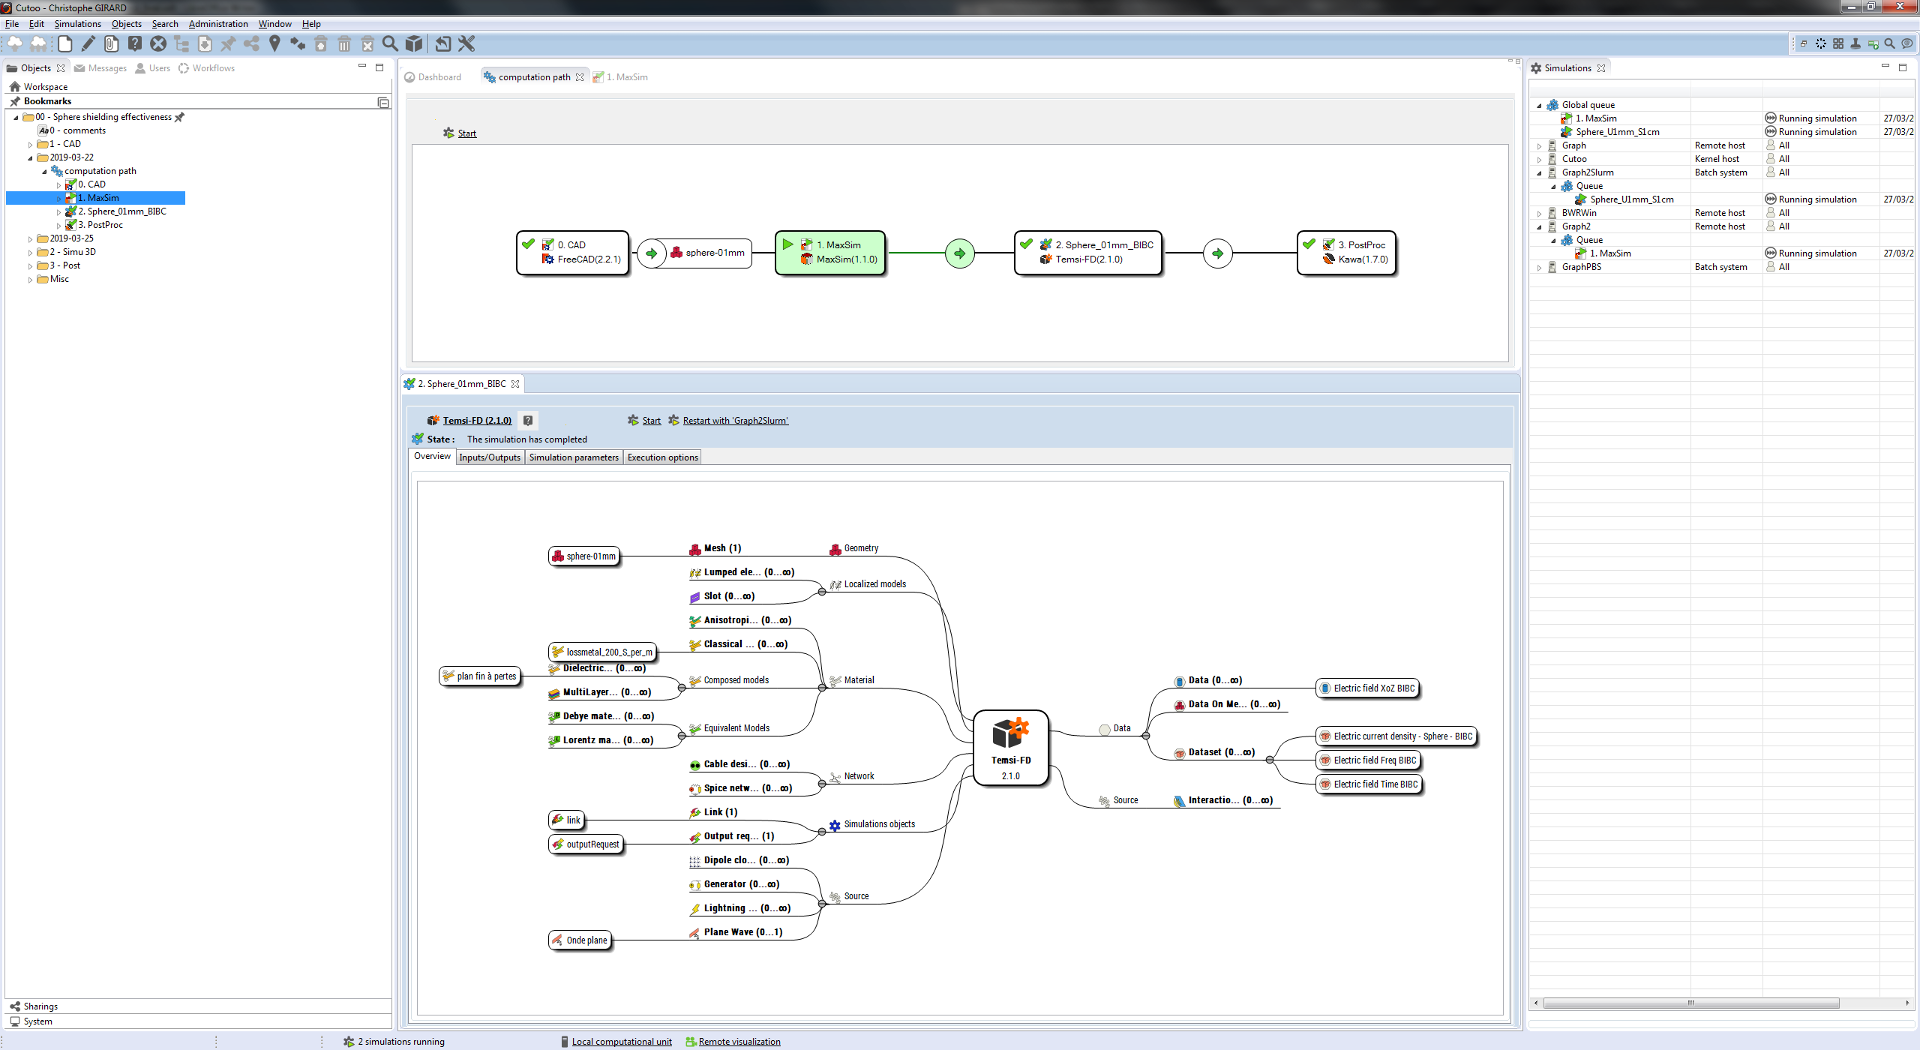The width and height of the screenshot is (1920, 1050).
Task: Click the circled X cancel toolbar icon
Action: (158, 44)
